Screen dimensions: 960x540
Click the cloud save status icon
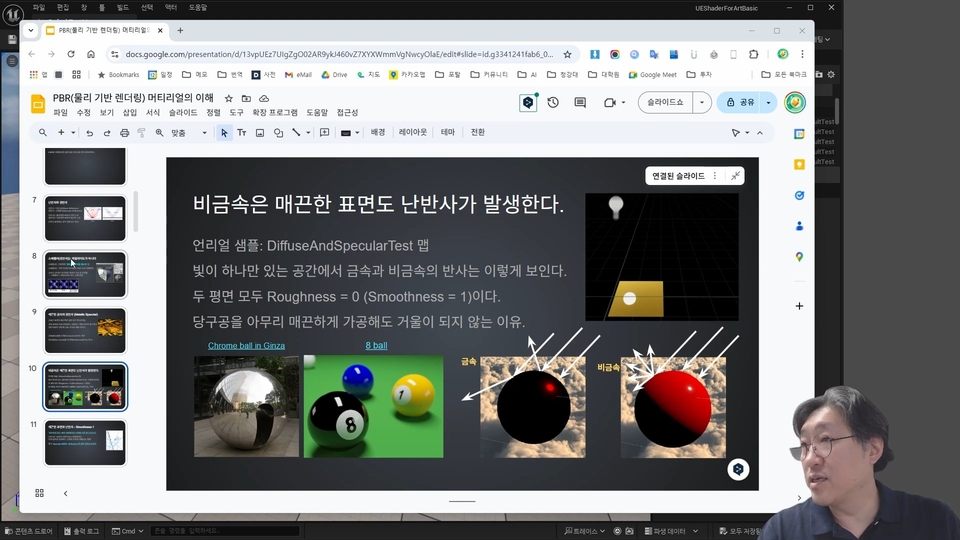(x=264, y=98)
